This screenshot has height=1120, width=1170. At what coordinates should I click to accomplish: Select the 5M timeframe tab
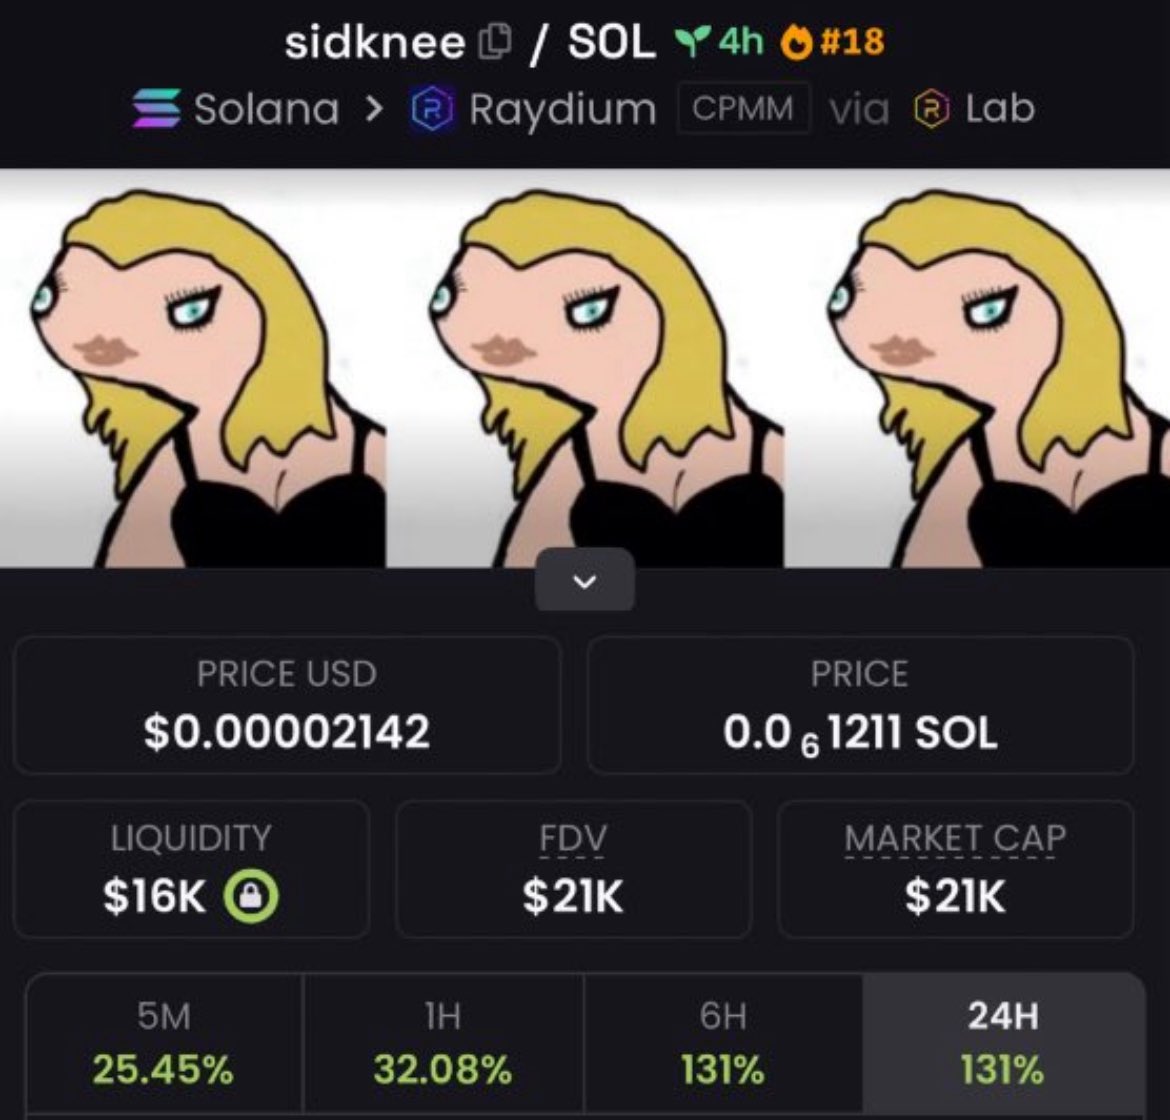pos(164,1043)
